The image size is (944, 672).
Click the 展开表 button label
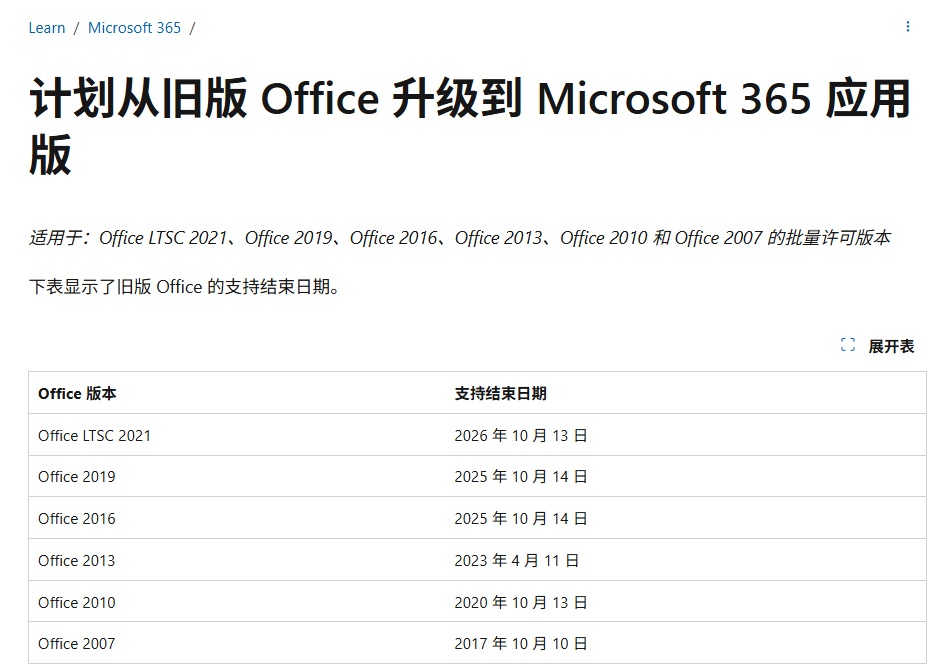(891, 346)
